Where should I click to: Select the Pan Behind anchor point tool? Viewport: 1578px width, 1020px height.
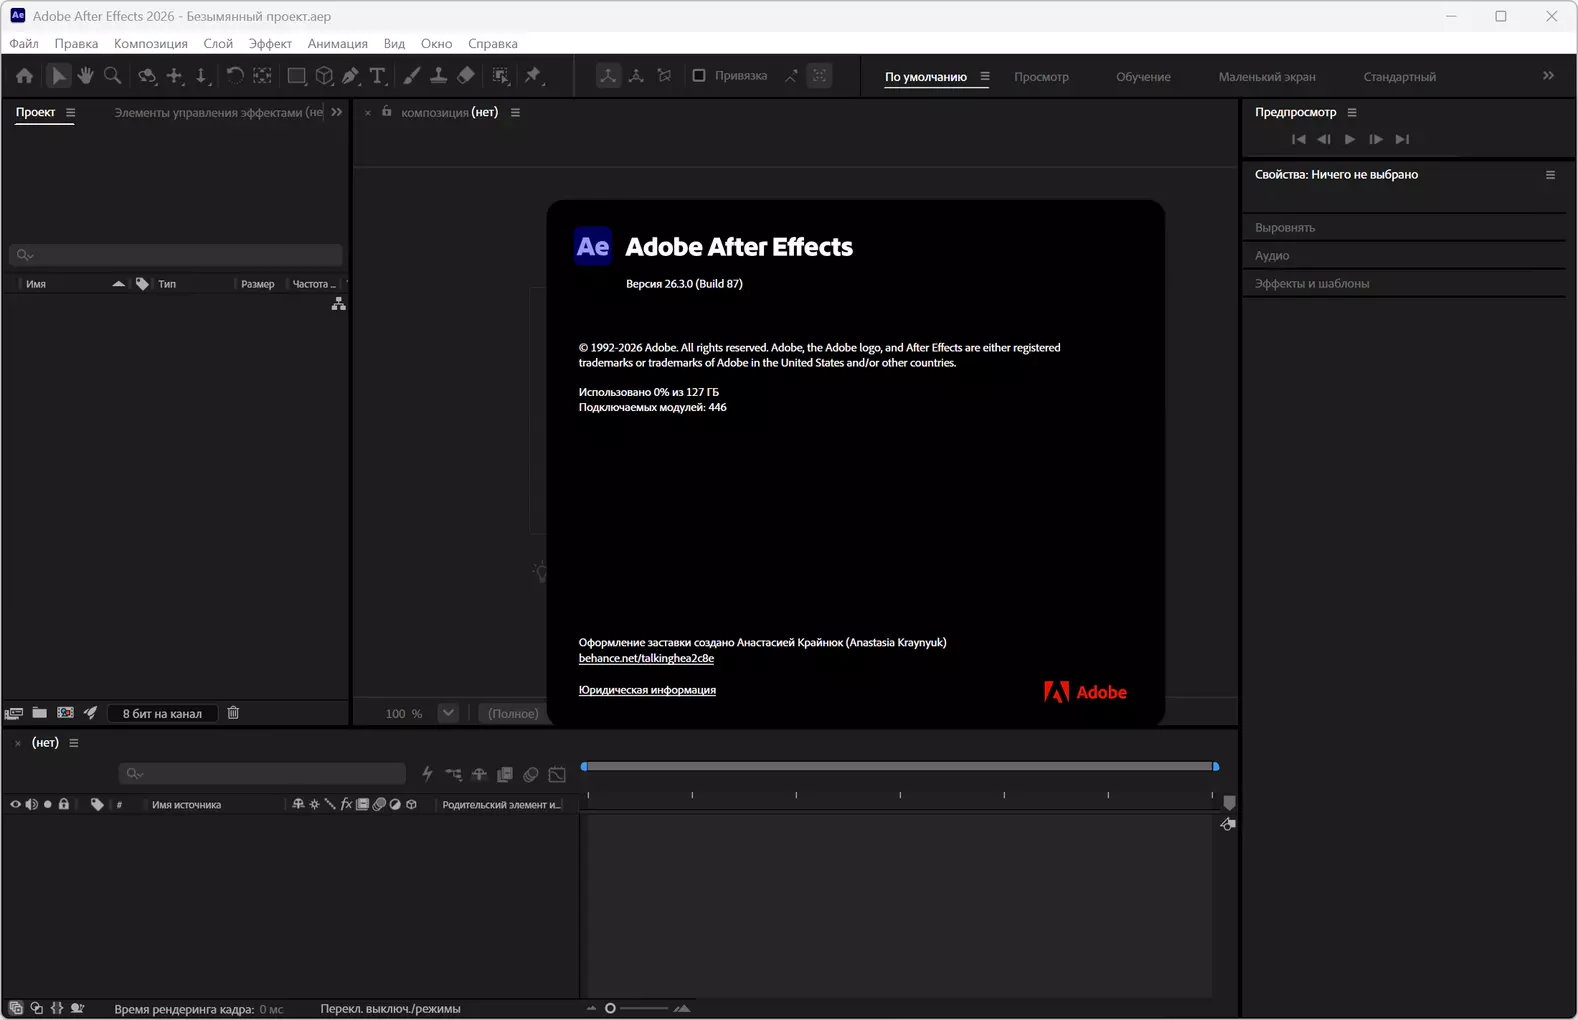(262, 76)
